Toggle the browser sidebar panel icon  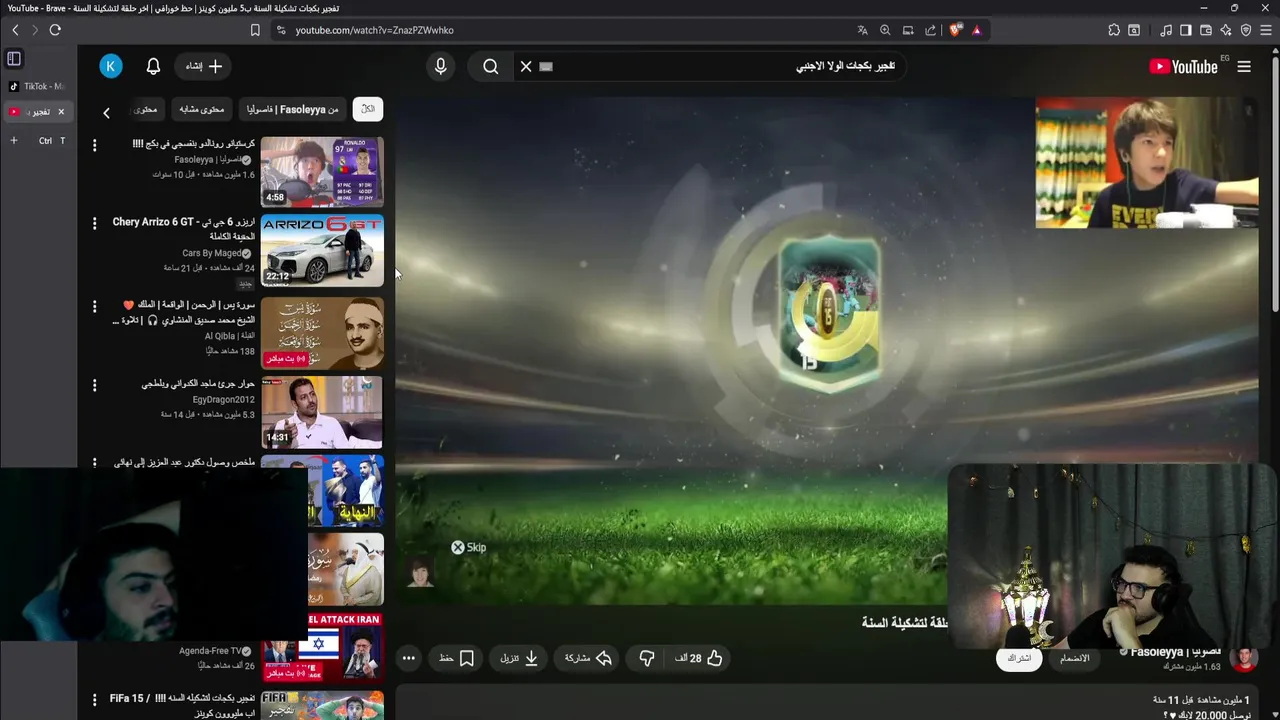pyautogui.click(x=1185, y=30)
